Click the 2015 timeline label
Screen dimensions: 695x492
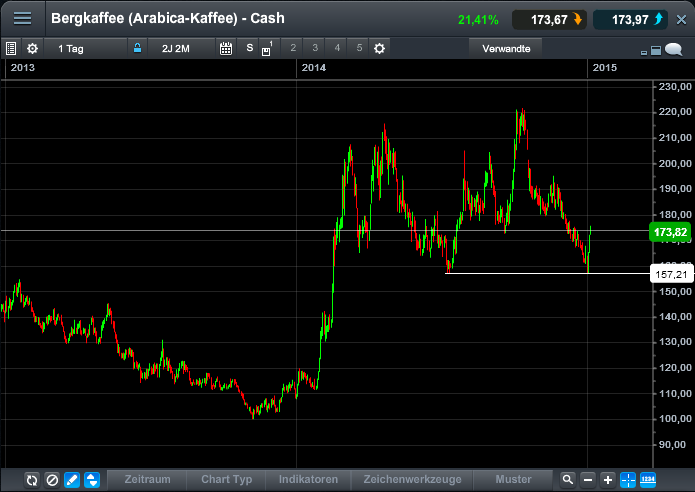605,68
